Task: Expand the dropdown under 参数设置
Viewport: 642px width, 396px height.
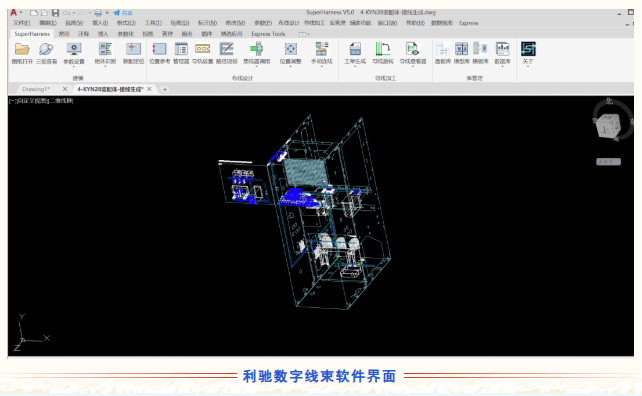Action: [74, 66]
